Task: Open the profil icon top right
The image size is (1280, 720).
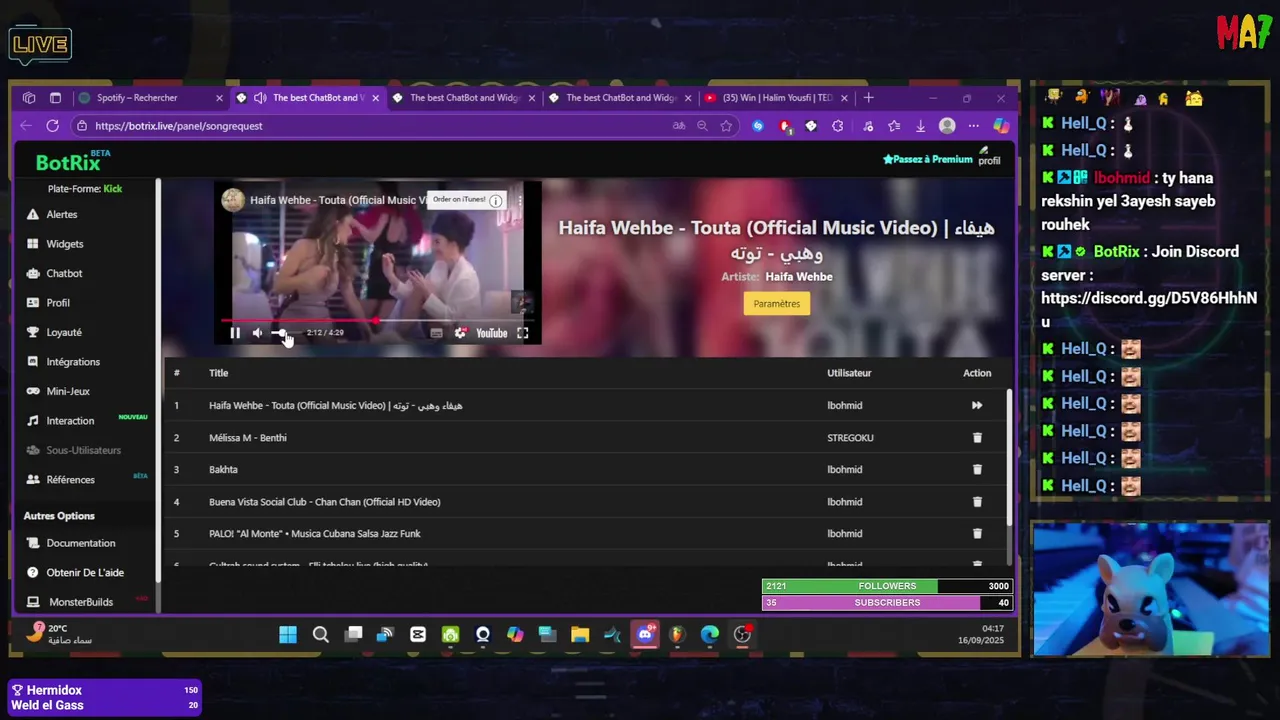Action: pyautogui.click(x=989, y=157)
